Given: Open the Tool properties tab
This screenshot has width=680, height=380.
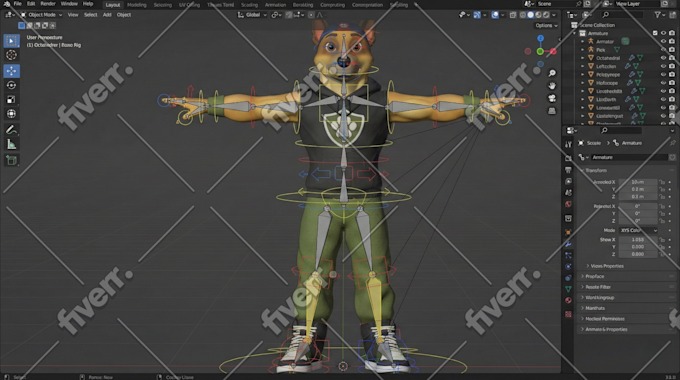Looking at the screenshot, I should pyautogui.click(x=569, y=144).
